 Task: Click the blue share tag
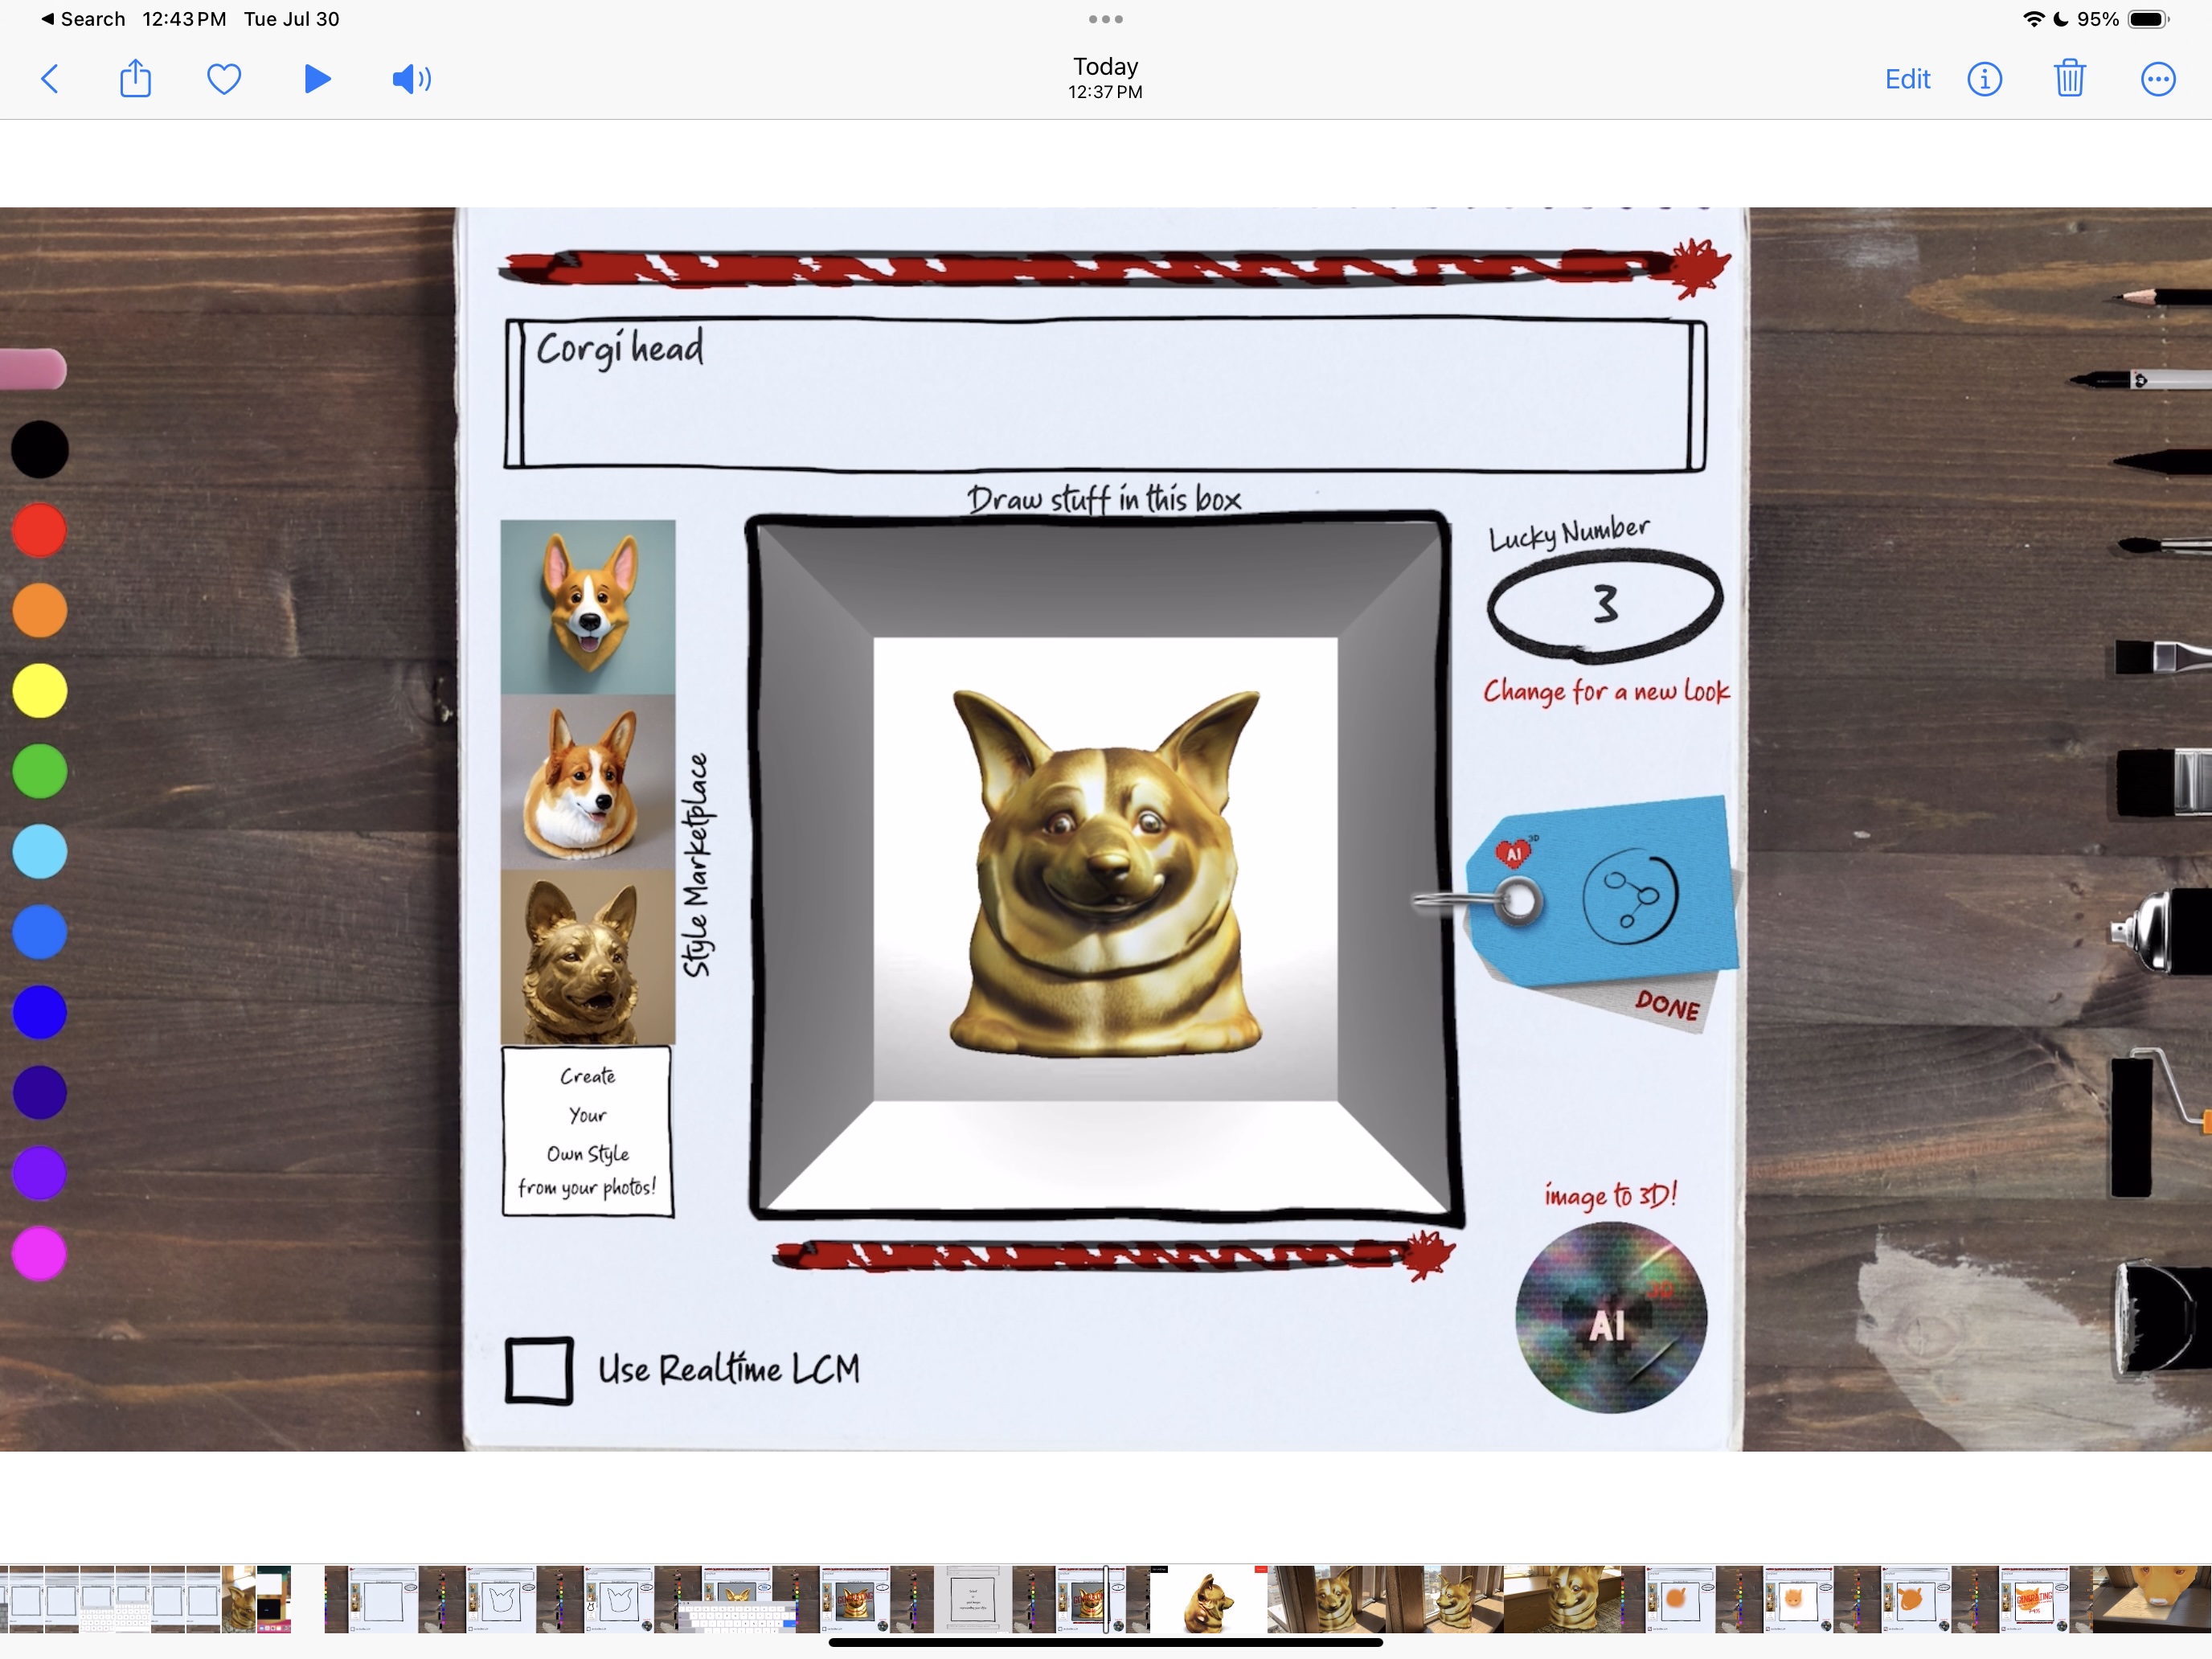click(1629, 893)
